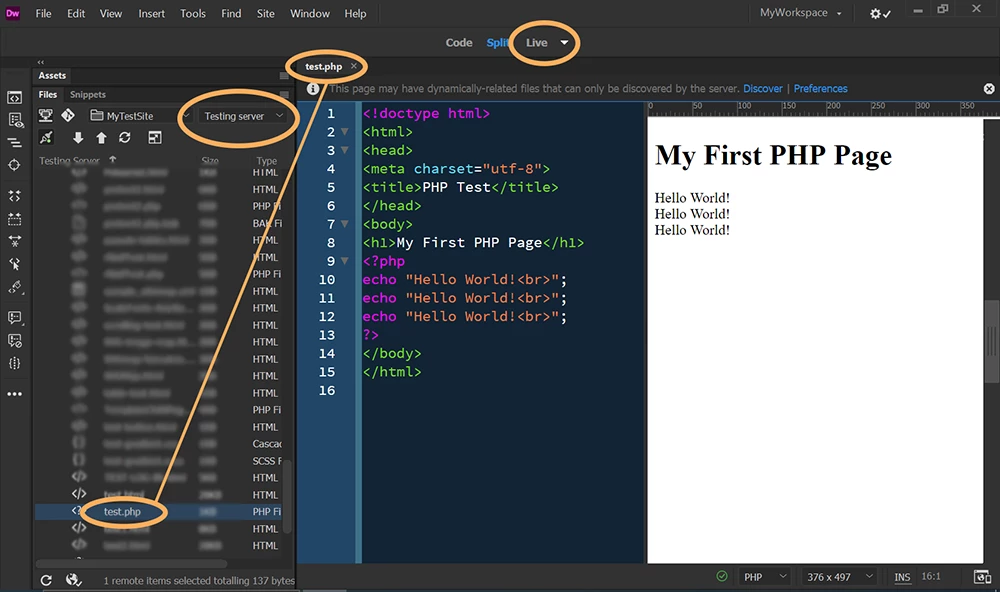The width and height of the screenshot is (1000, 592).
Task: Switch to Live view
Action: click(536, 43)
